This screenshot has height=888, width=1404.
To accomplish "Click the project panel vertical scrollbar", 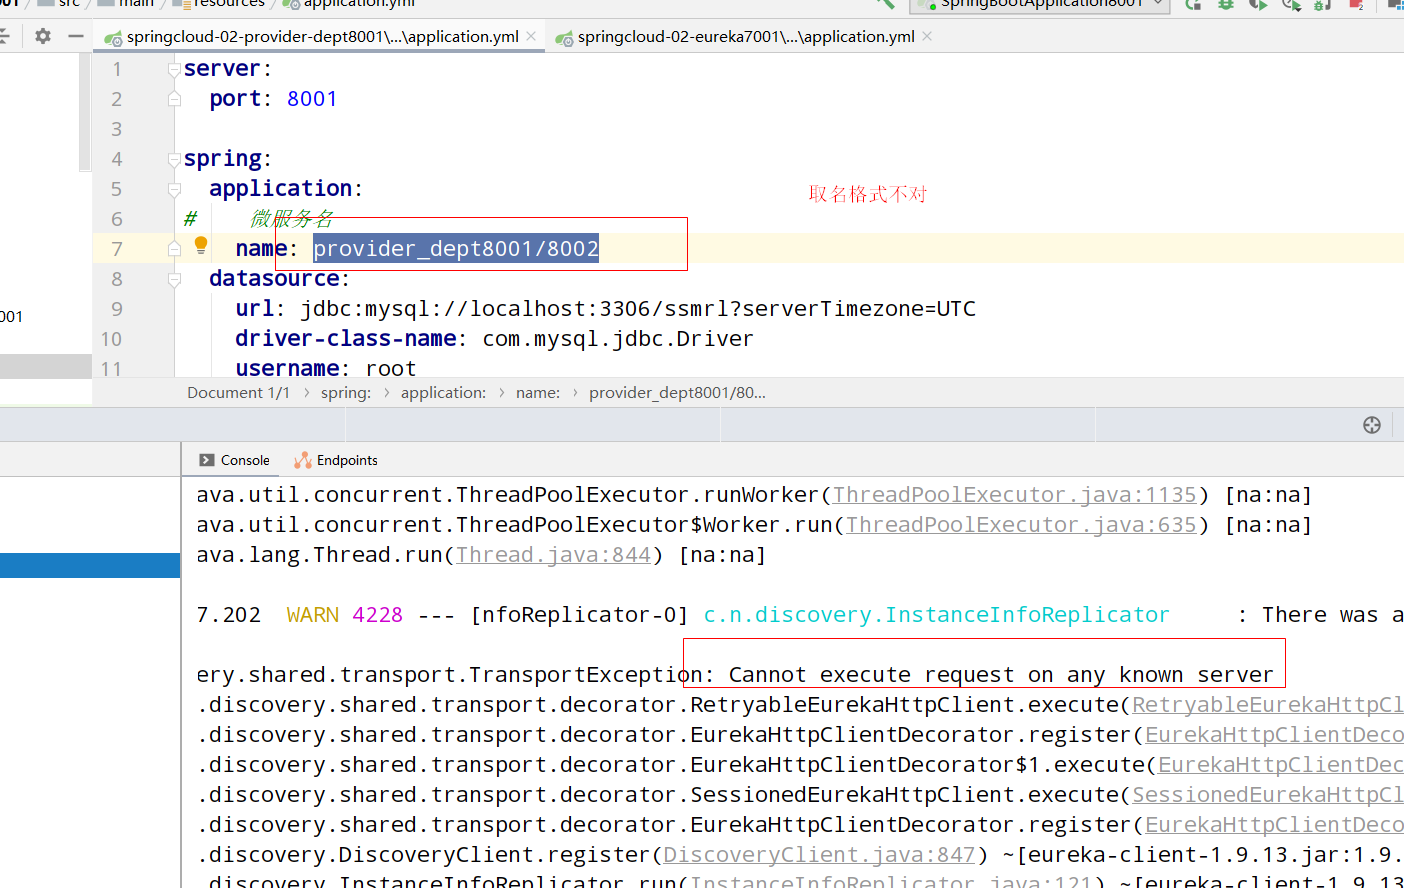I will pyautogui.click(x=85, y=112).
